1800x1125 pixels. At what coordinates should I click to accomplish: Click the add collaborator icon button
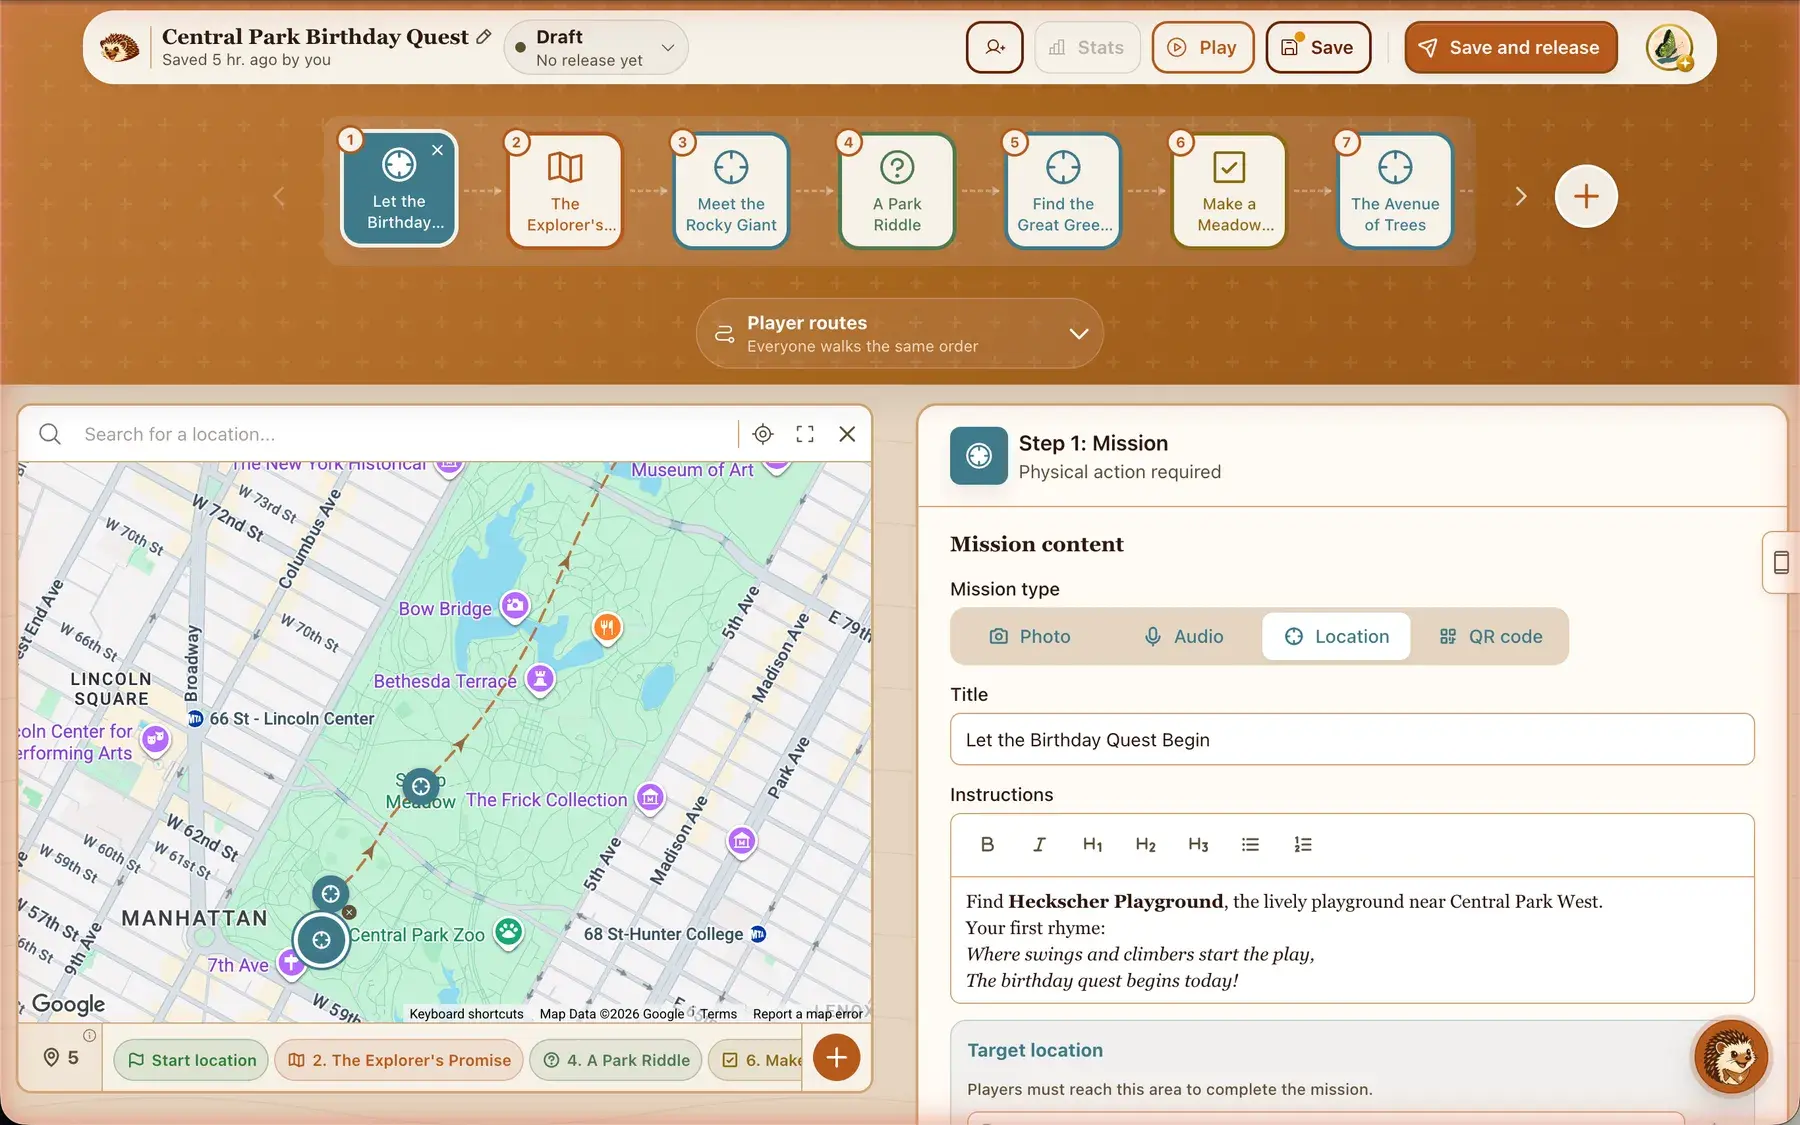pos(995,47)
